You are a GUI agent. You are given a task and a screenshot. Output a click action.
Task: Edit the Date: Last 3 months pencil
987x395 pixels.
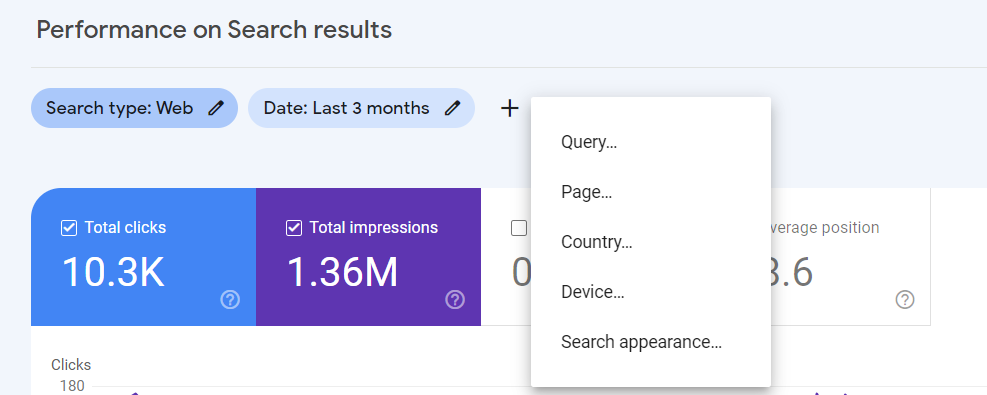coord(452,108)
